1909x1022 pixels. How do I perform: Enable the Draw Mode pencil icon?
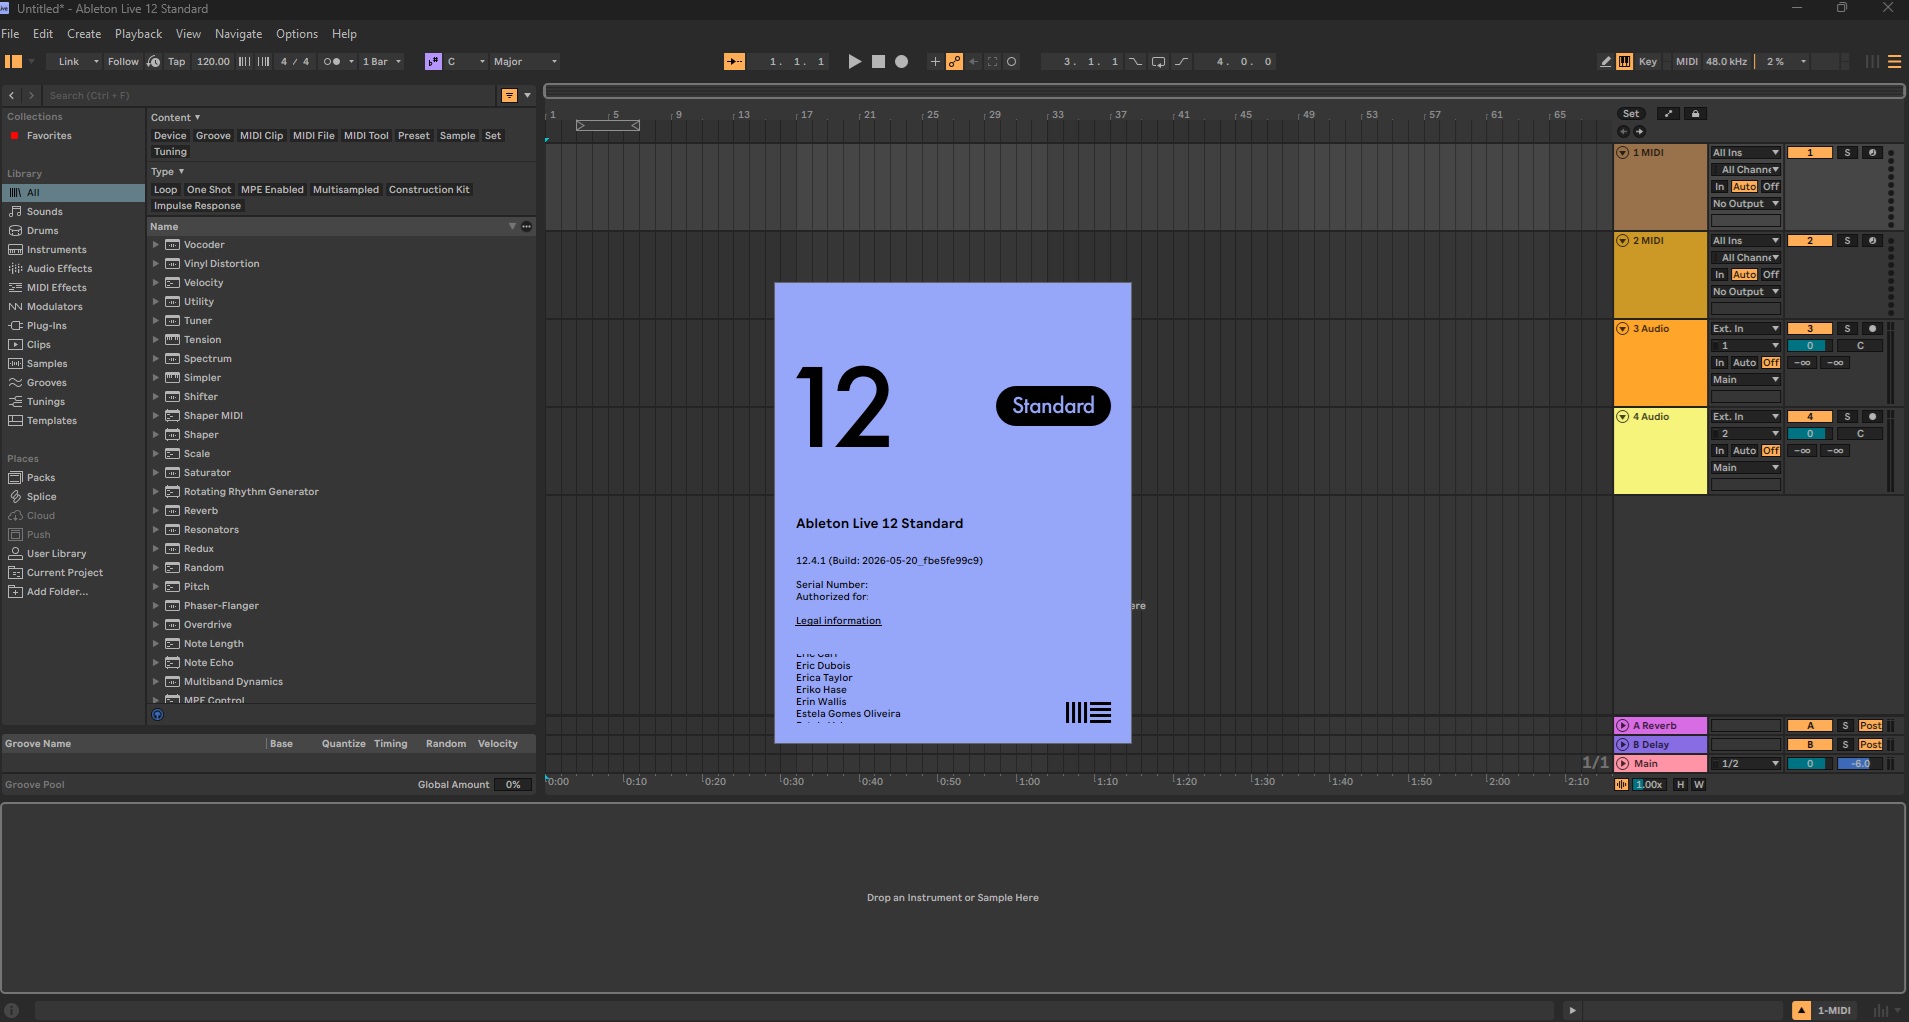click(x=1606, y=62)
